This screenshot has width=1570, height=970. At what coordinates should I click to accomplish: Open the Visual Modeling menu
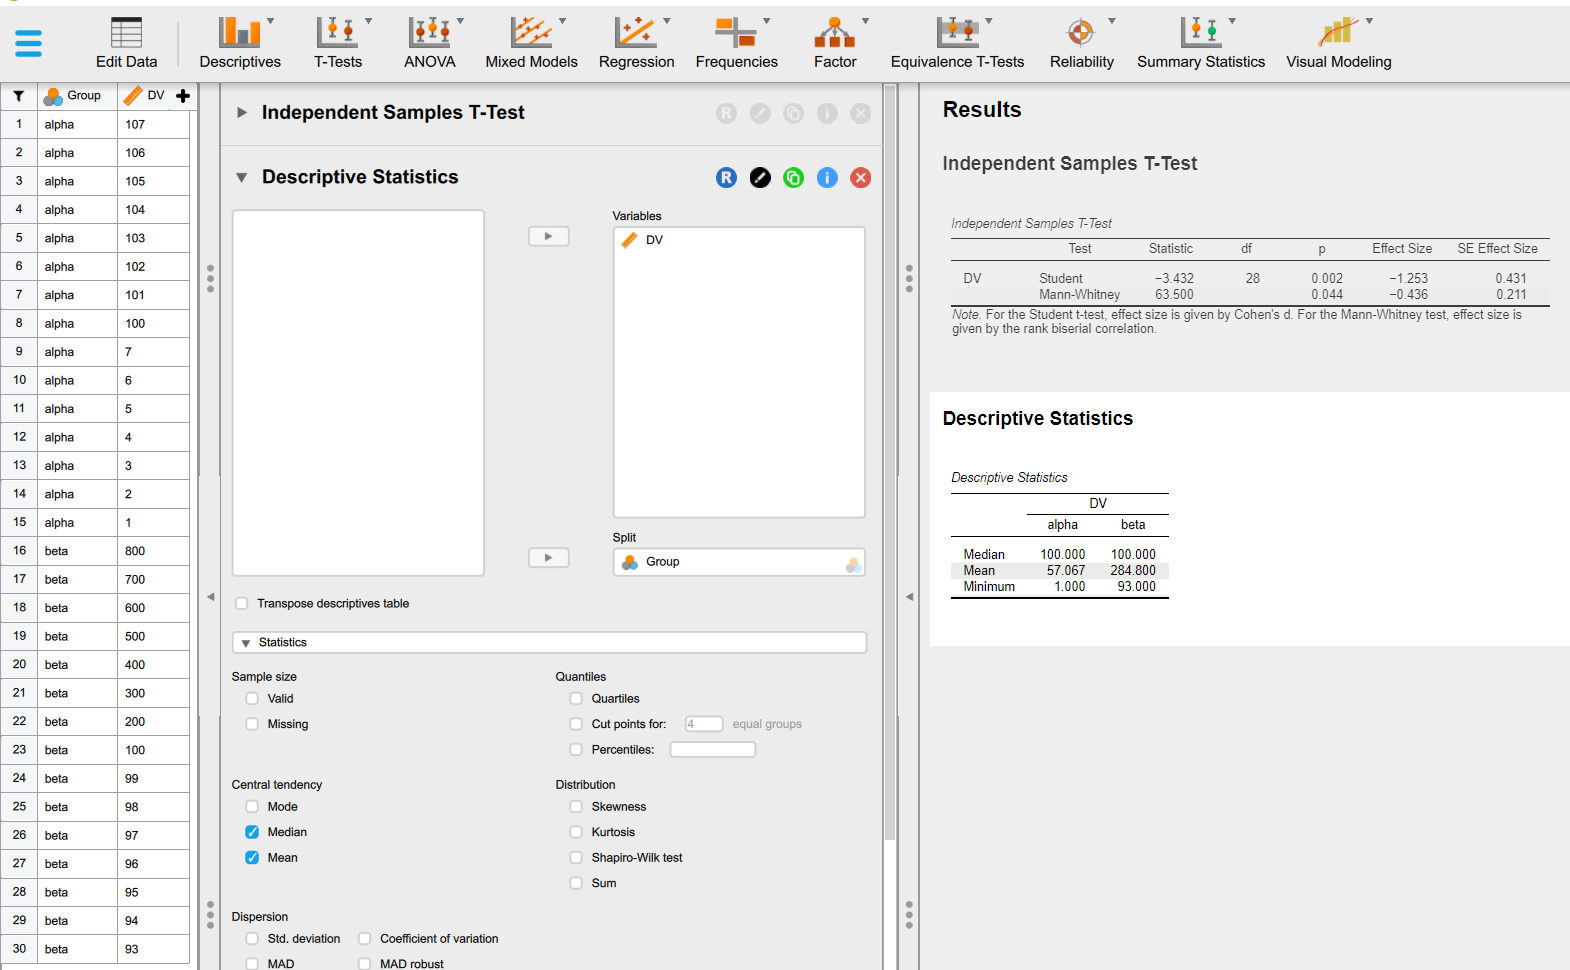click(1338, 43)
